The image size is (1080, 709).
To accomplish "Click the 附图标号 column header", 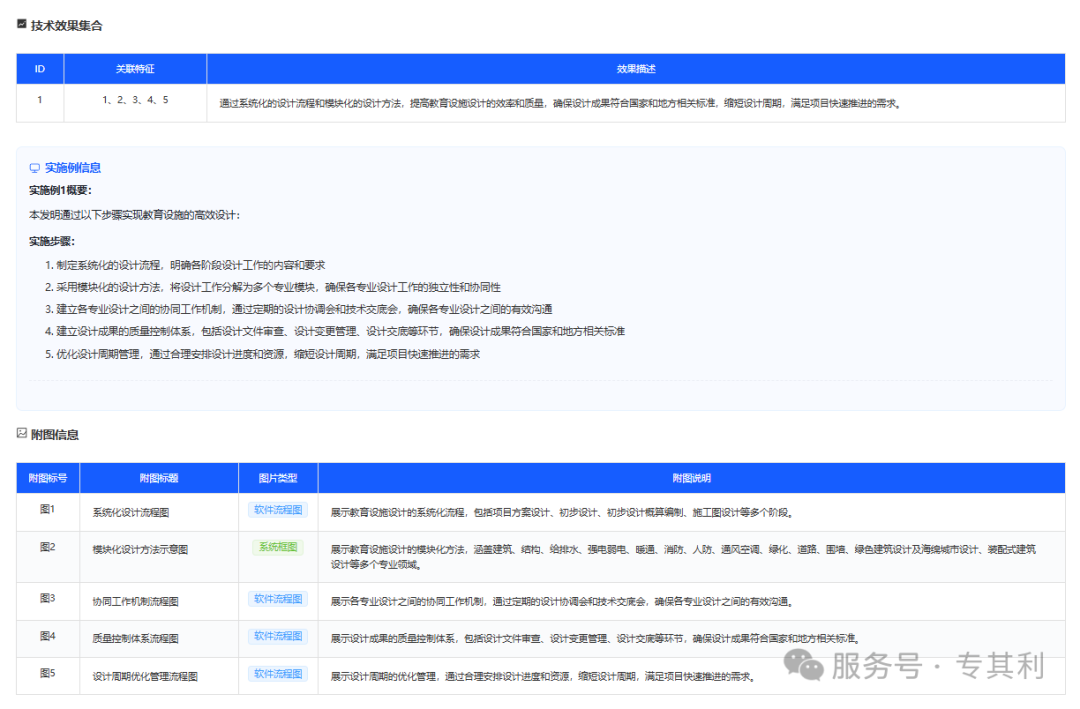I will point(48,478).
